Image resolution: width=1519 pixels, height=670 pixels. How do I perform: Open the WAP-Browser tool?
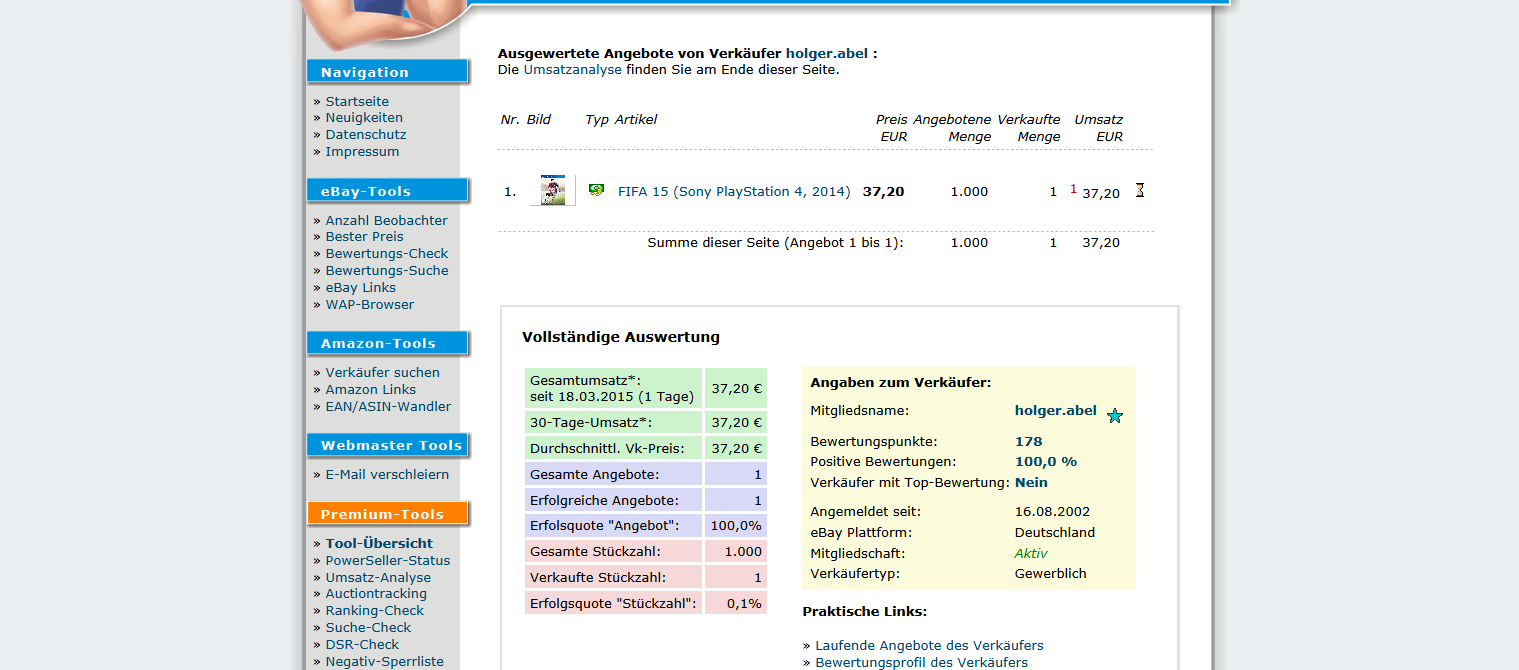pos(369,304)
